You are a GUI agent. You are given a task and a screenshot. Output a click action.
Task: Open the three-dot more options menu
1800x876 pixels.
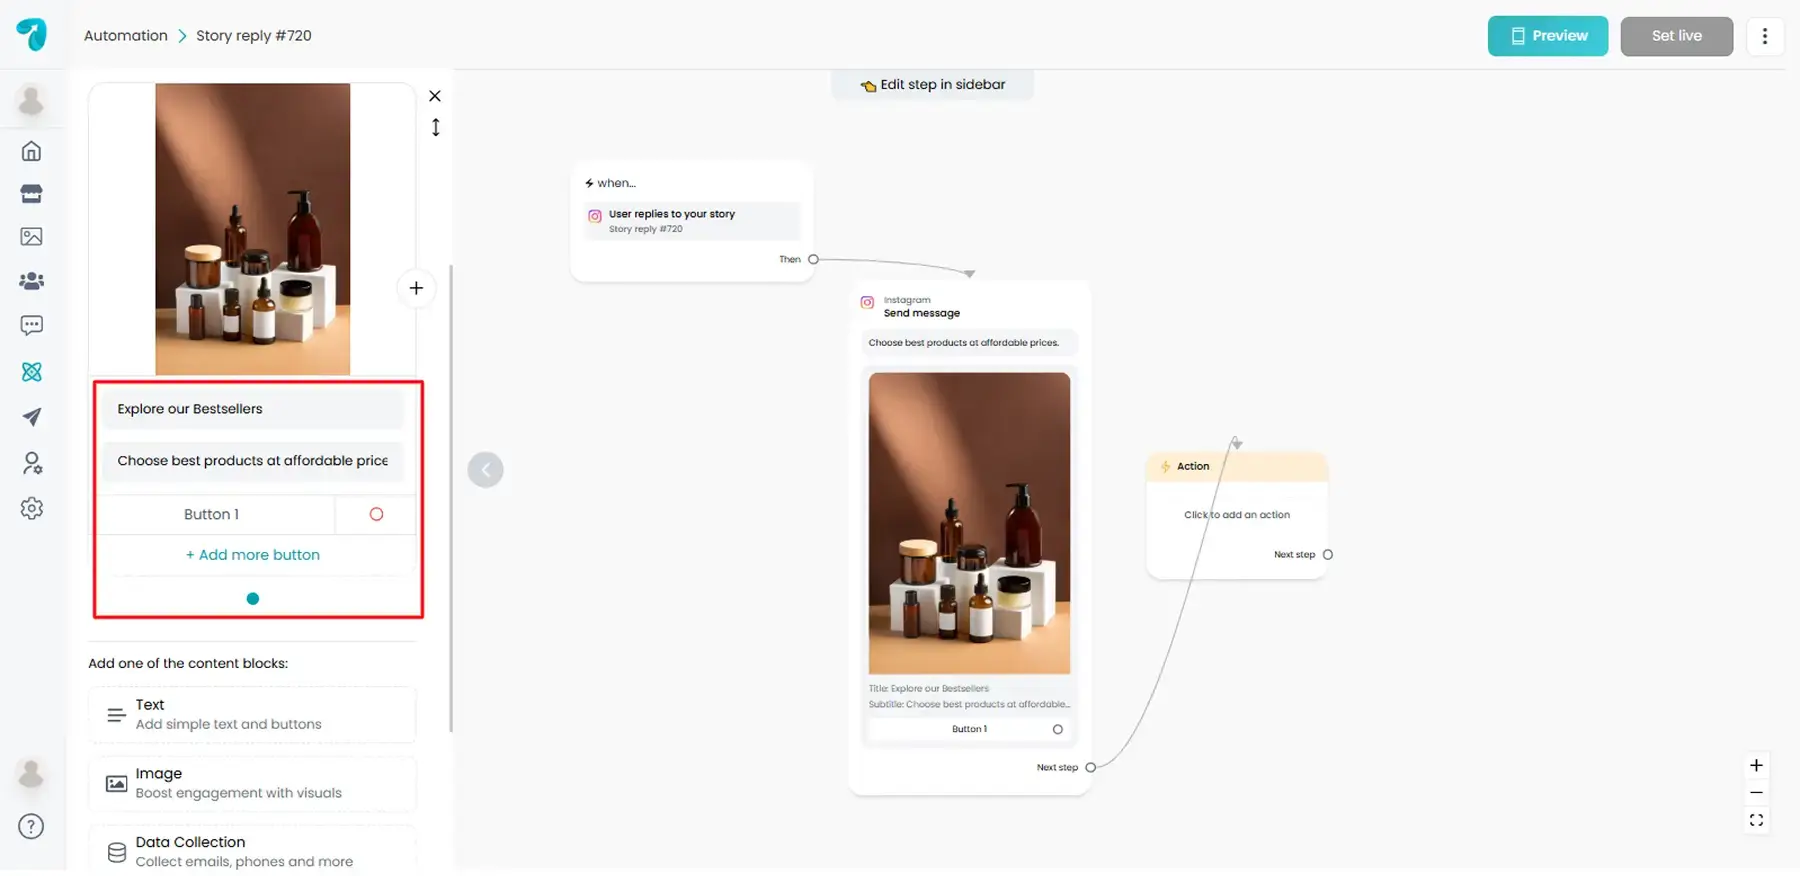point(1764,36)
